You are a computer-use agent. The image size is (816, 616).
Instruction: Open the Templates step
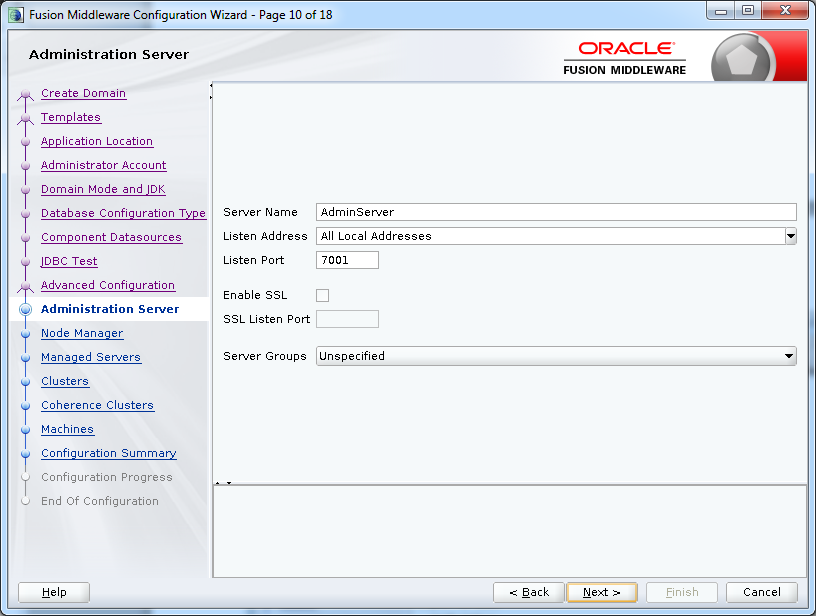[x=71, y=117]
